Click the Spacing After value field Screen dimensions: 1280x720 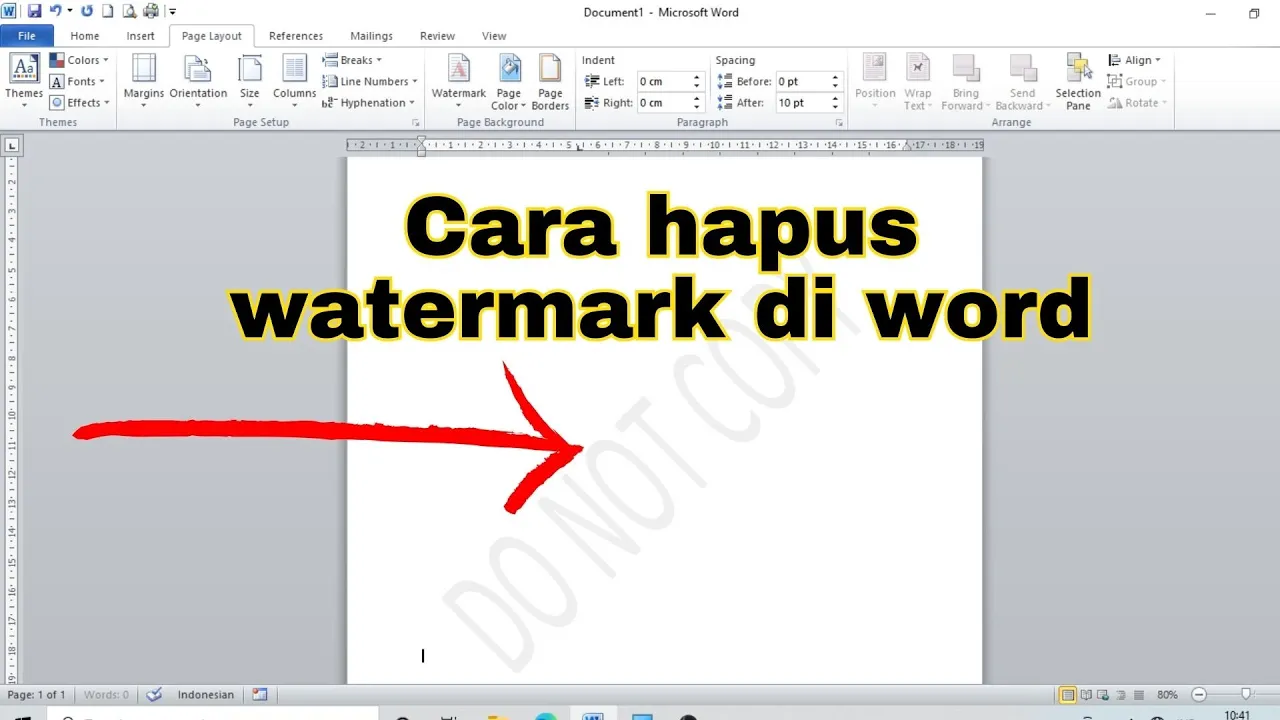click(x=802, y=102)
